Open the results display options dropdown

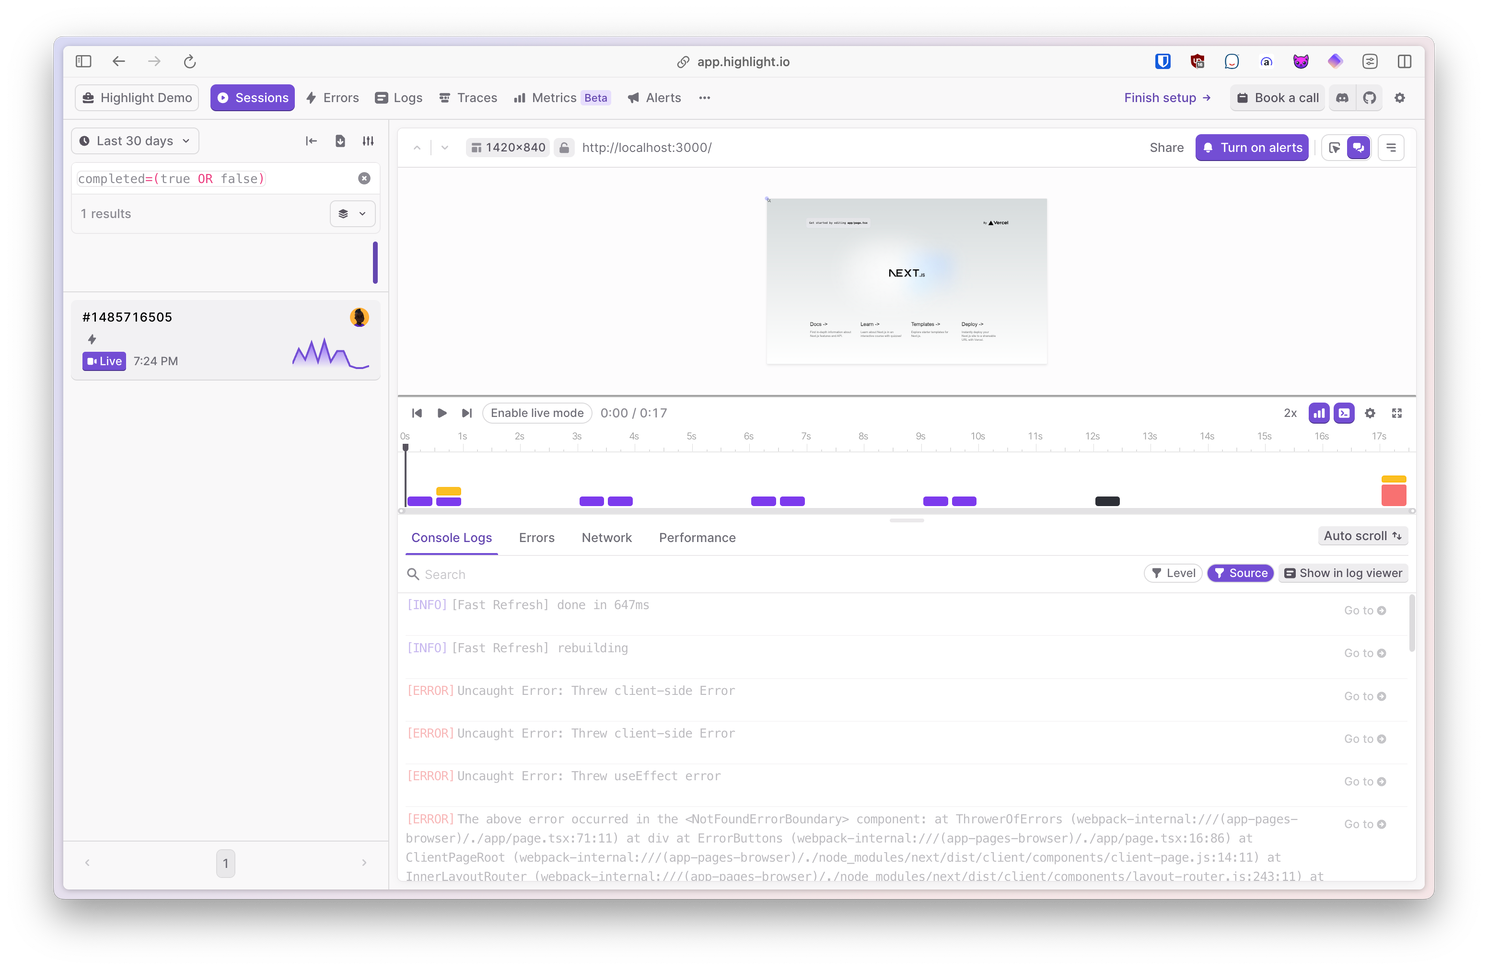pyautogui.click(x=352, y=214)
